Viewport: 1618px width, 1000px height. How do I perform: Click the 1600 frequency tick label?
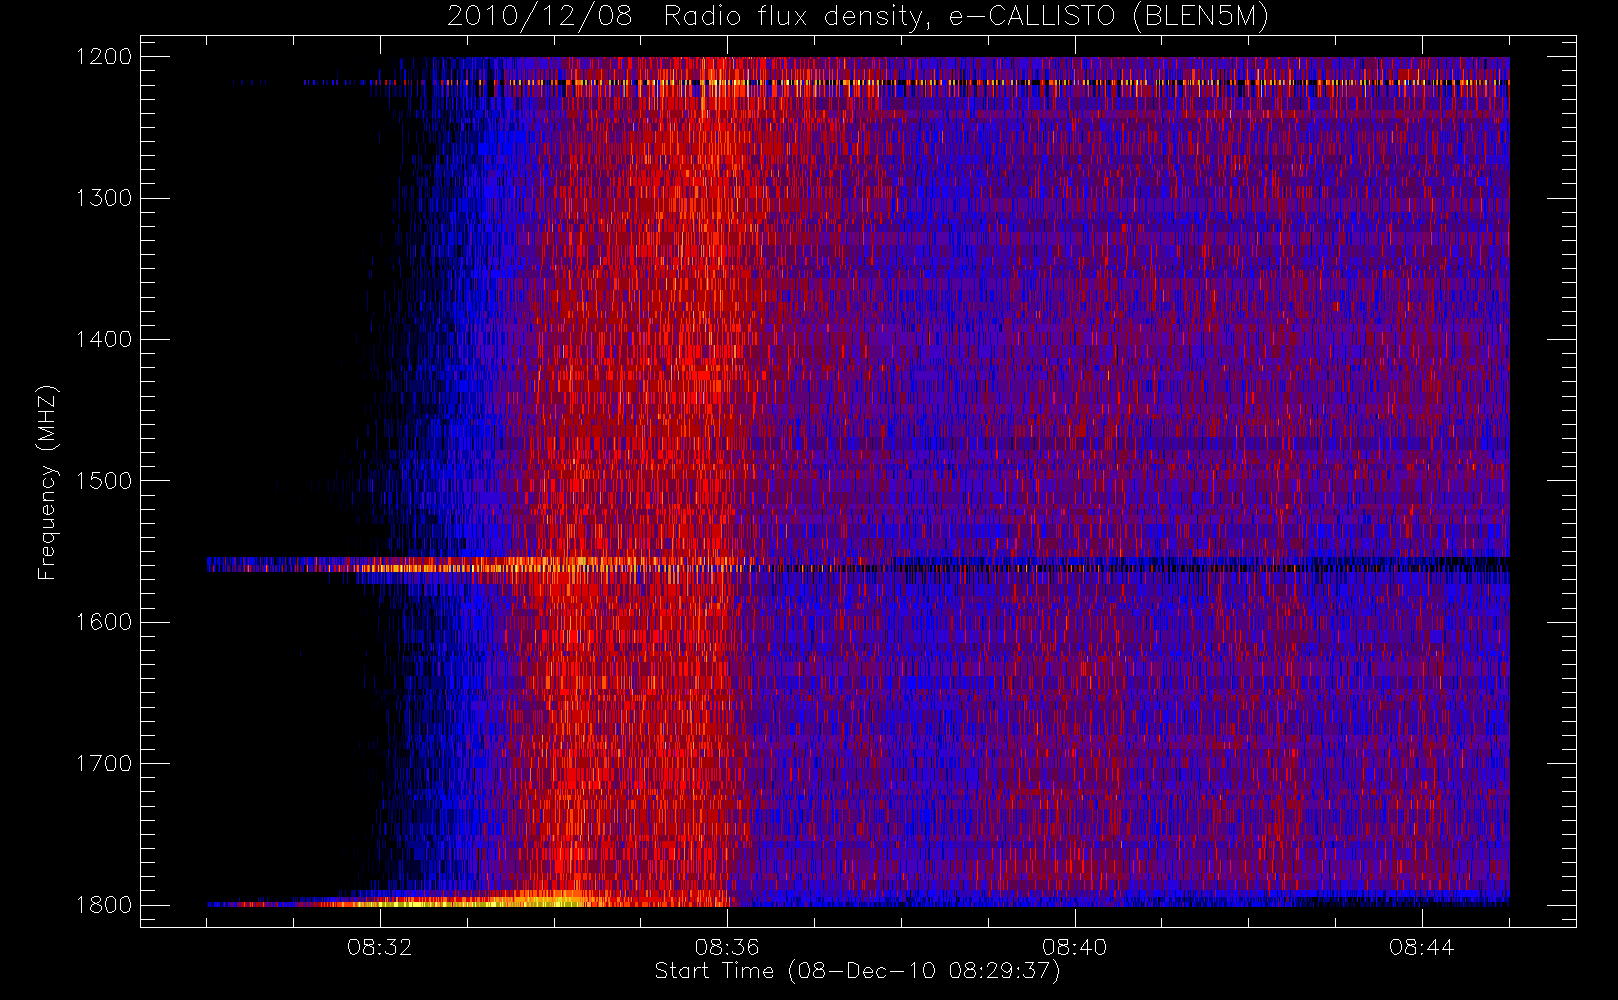pyautogui.click(x=104, y=622)
